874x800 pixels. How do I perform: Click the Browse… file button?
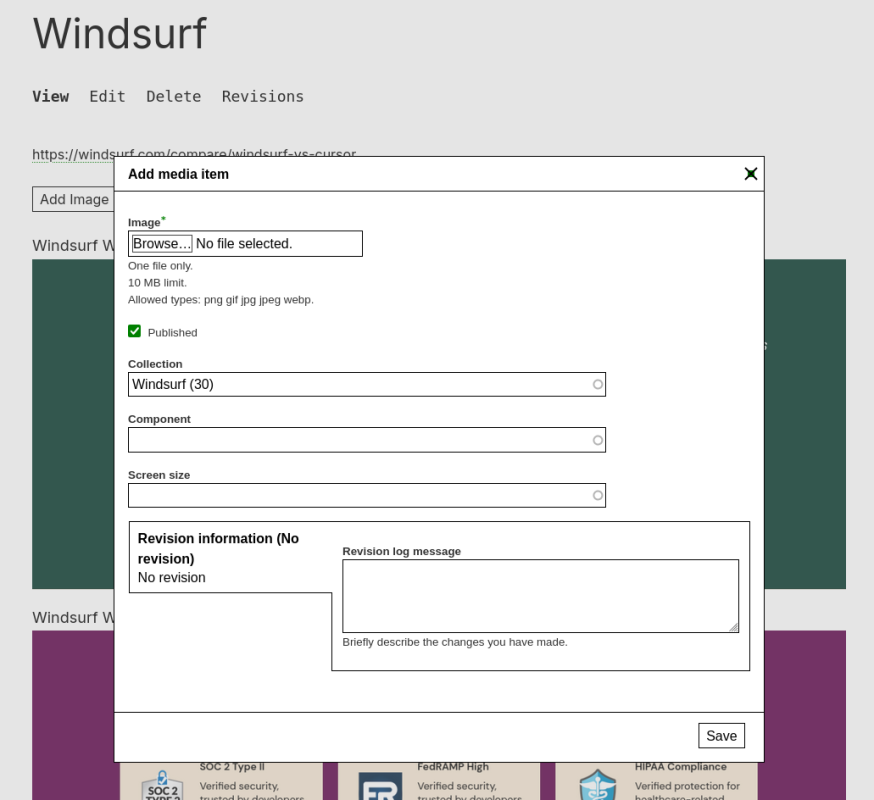[x=162, y=244]
